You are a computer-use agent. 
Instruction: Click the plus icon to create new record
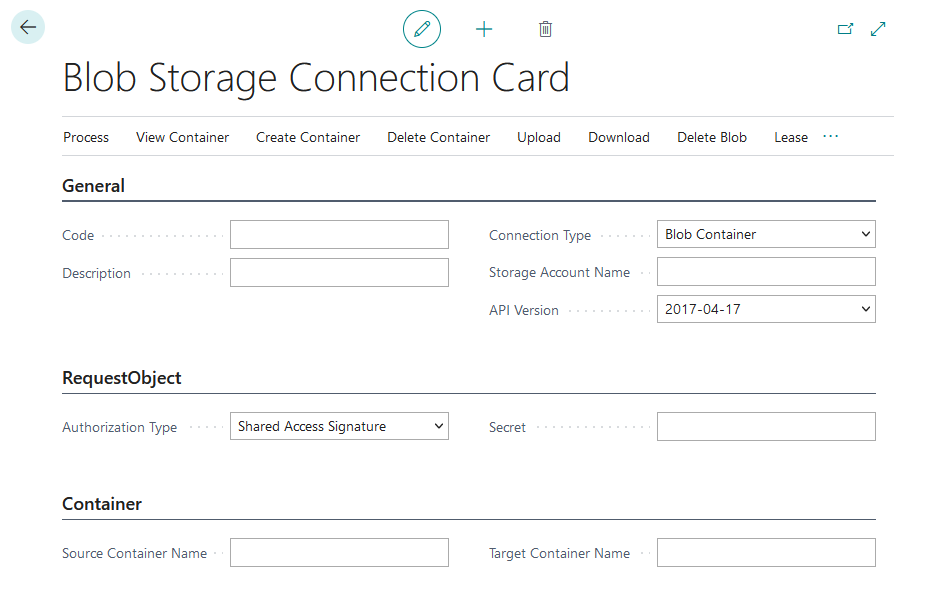(484, 29)
